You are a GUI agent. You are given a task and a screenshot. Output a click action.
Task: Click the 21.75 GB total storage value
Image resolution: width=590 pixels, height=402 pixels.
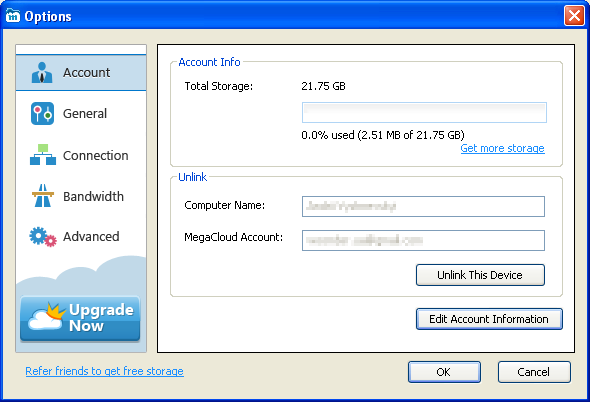[x=323, y=86]
